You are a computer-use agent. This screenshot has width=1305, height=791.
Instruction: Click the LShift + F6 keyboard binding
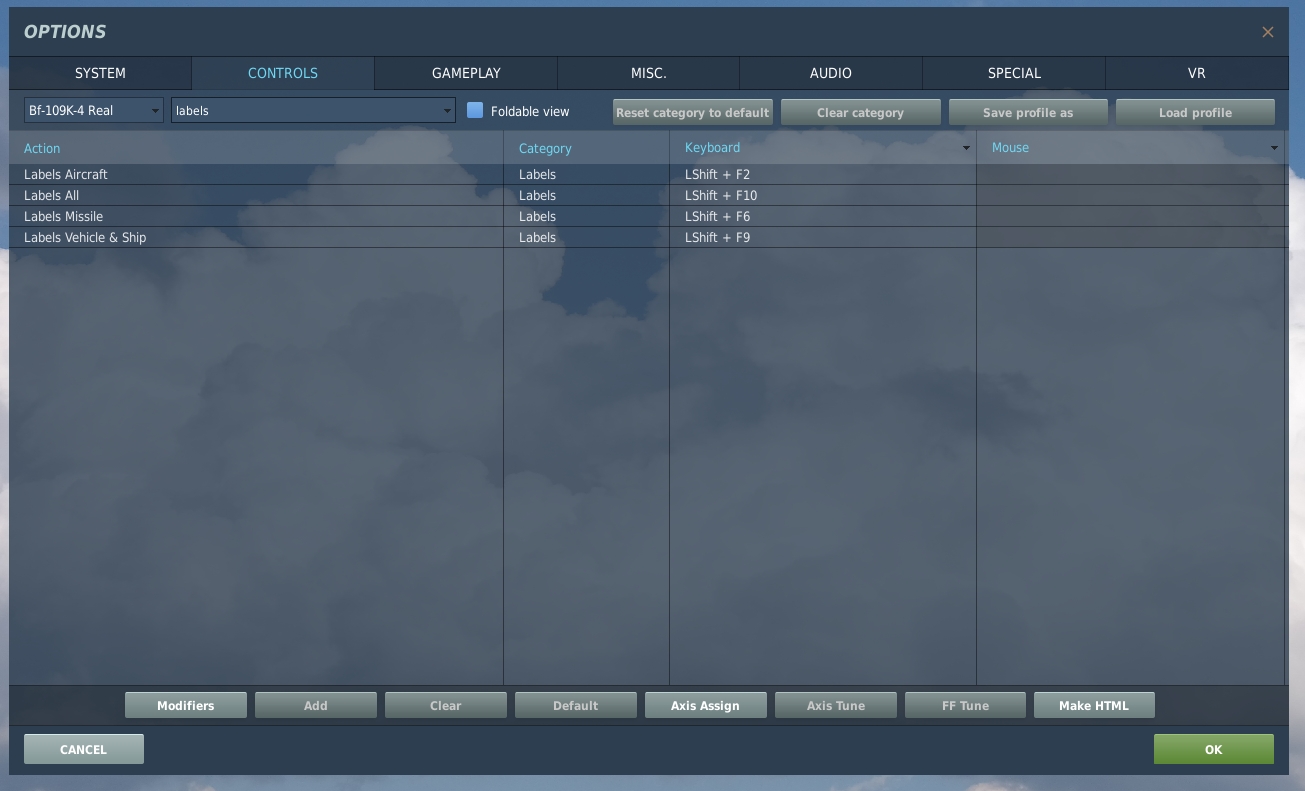coord(823,216)
